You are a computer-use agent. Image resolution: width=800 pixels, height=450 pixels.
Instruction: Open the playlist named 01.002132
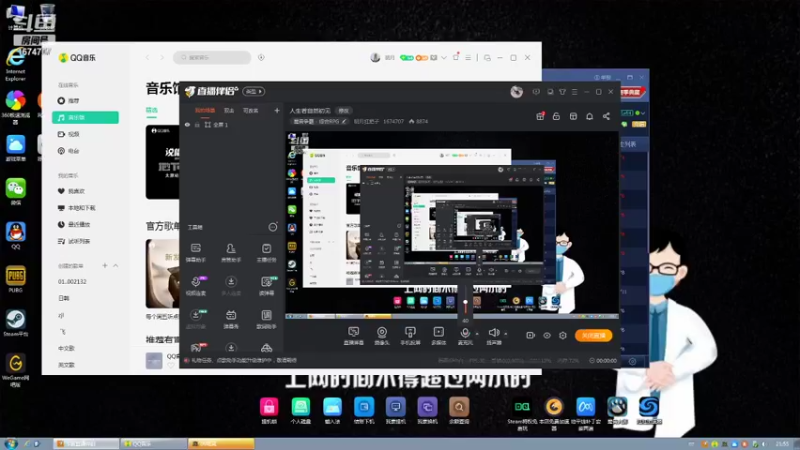coord(72,282)
